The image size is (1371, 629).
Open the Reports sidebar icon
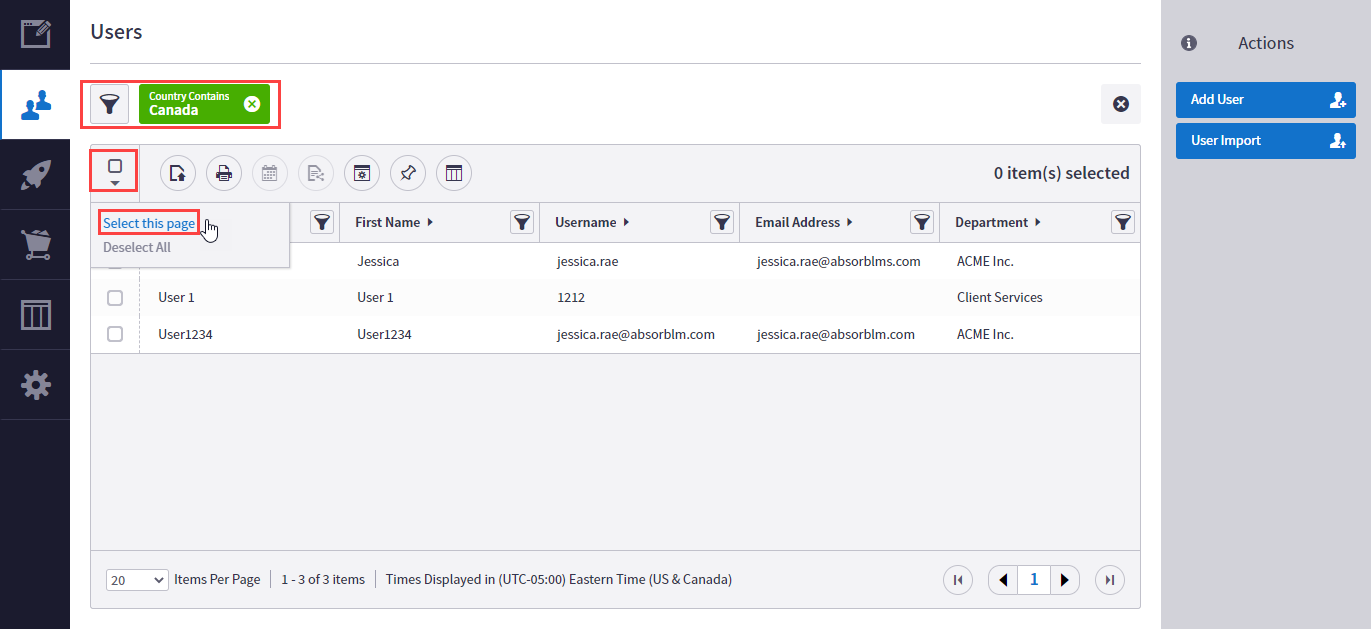point(35,313)
